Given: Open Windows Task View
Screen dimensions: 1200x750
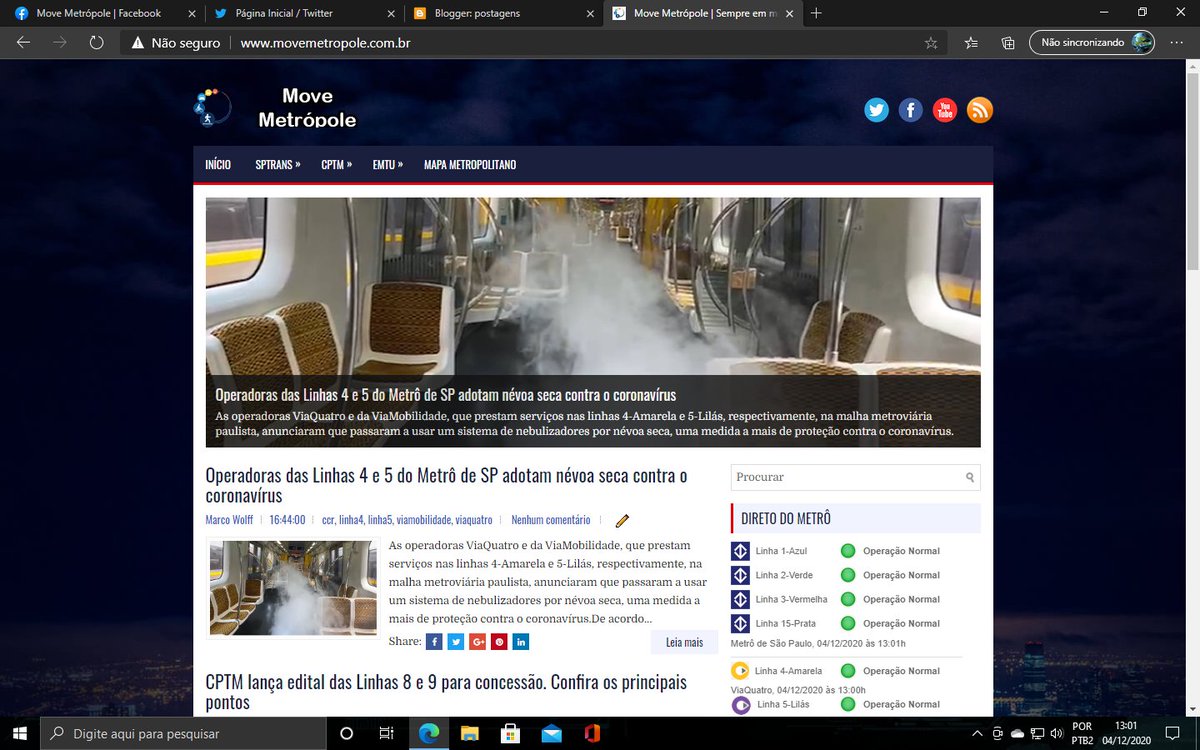Looking at the screenshot, I should tap(387, 733).
